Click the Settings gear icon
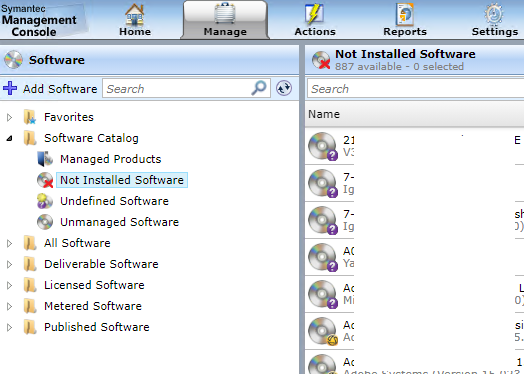This screenshot has height=374, width=525. click(x=494, y=14)
